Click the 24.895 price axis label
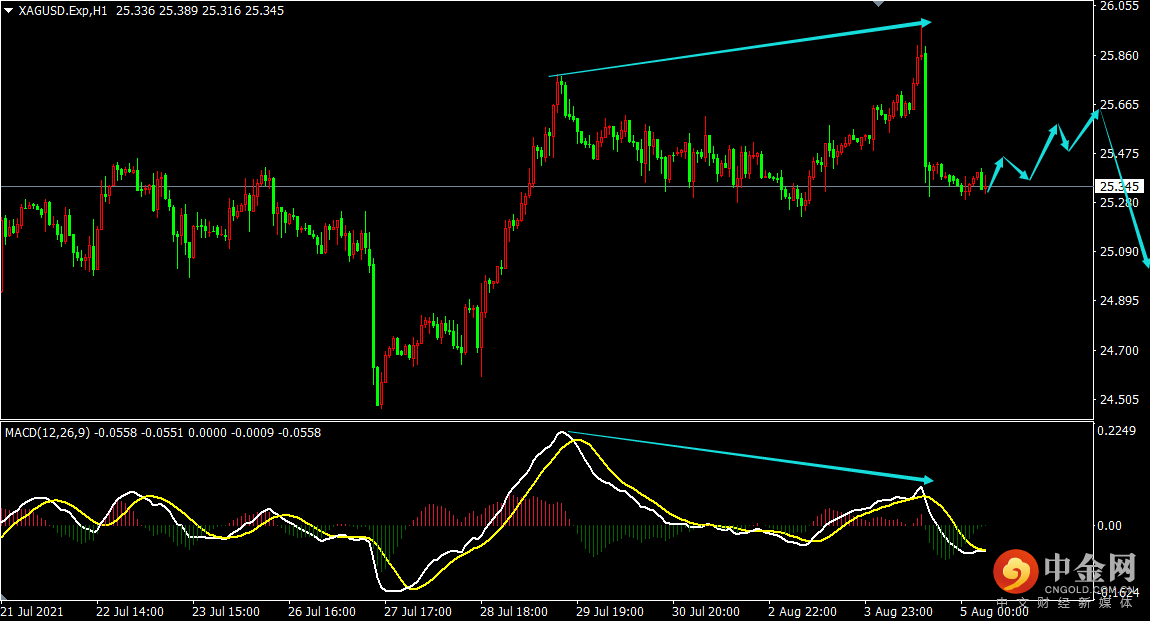This screenshot has height=621, width=1150. [x=1119, y=301]
